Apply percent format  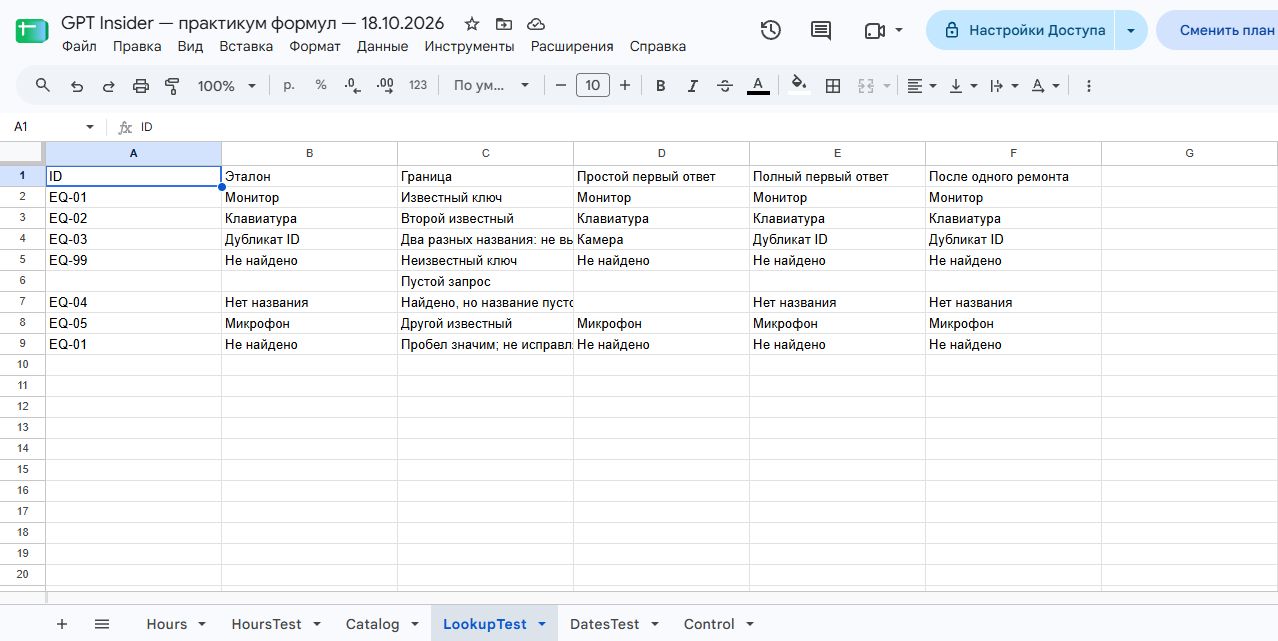(x=321, y=86)
